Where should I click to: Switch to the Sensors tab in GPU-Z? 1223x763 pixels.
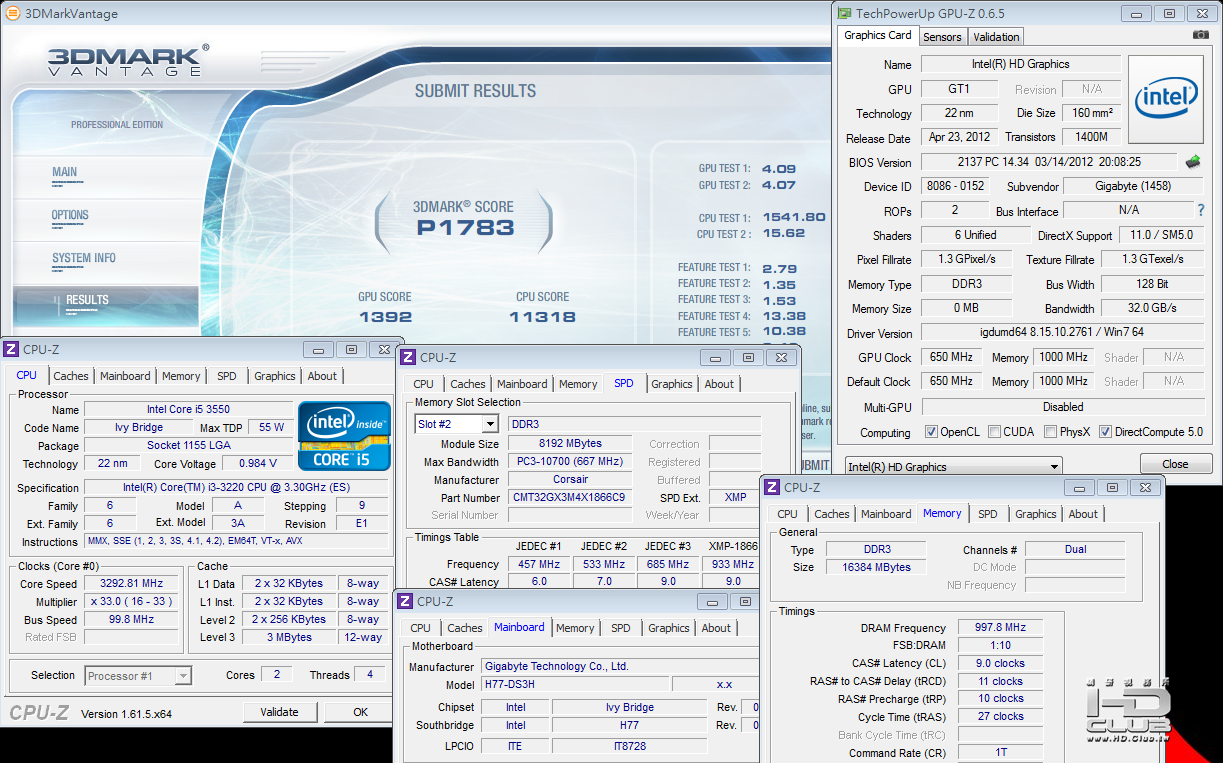(x=942, y=37)
